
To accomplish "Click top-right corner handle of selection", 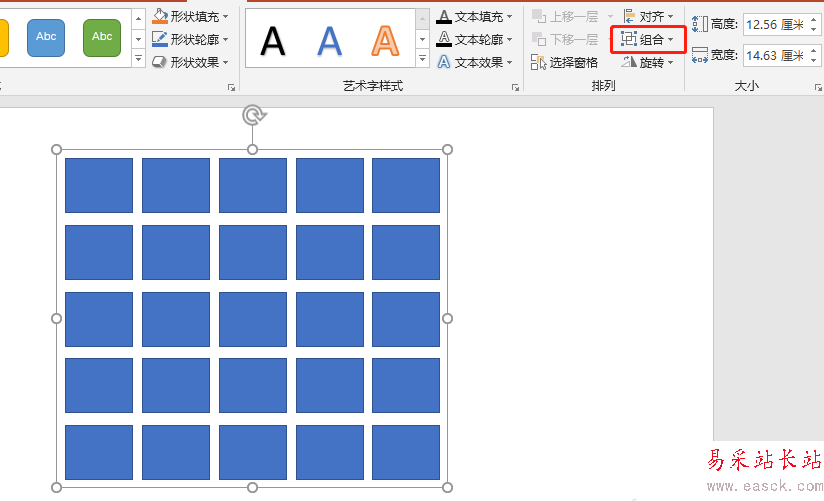I will [448, 150].
